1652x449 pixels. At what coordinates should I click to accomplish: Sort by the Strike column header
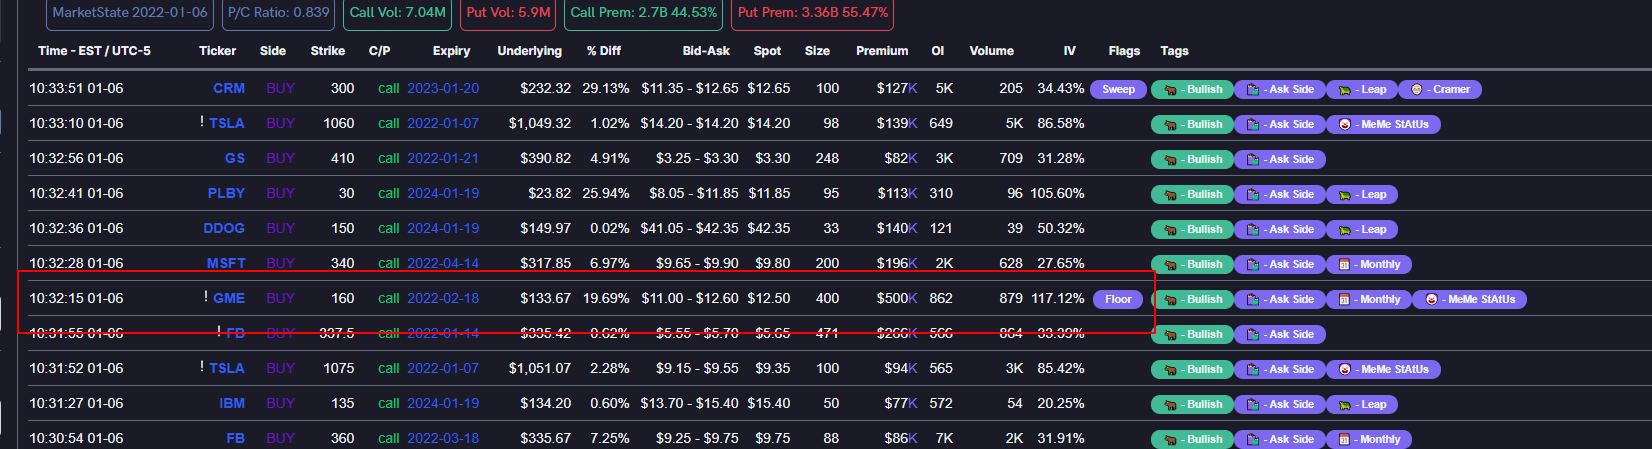tap(328, 51)
